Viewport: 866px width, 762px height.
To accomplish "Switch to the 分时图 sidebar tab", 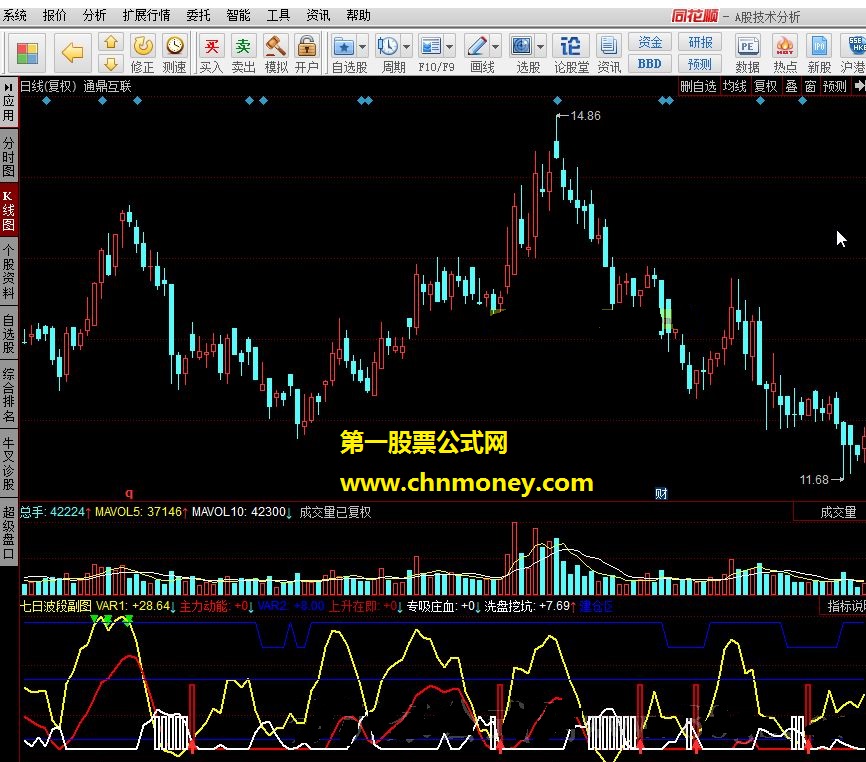I will click(x=8, y=157).
